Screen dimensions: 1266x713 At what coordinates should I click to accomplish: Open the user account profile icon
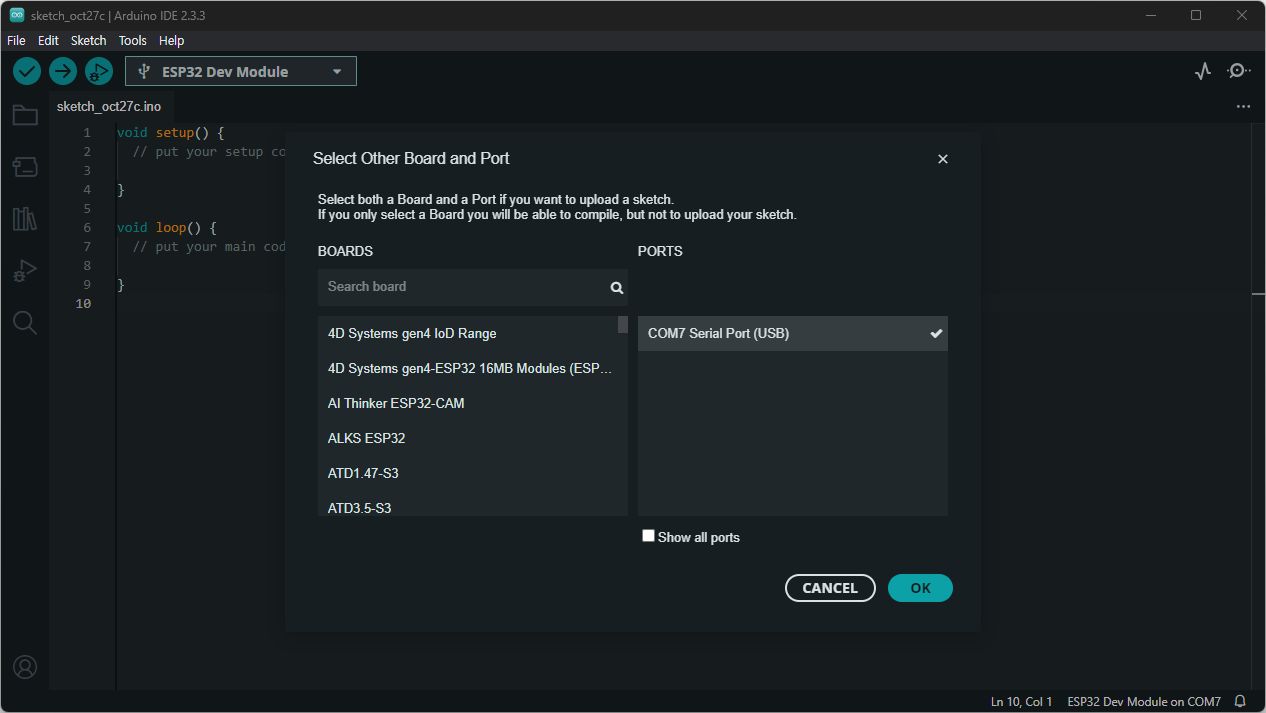coord(25,667)
